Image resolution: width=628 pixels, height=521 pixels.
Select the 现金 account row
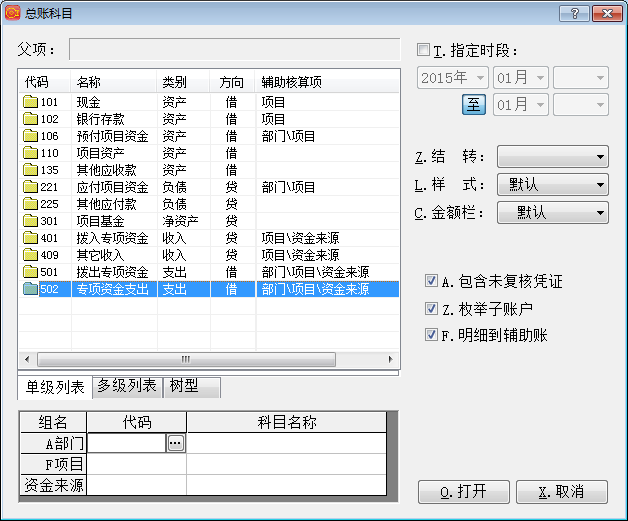click(209, 102)
